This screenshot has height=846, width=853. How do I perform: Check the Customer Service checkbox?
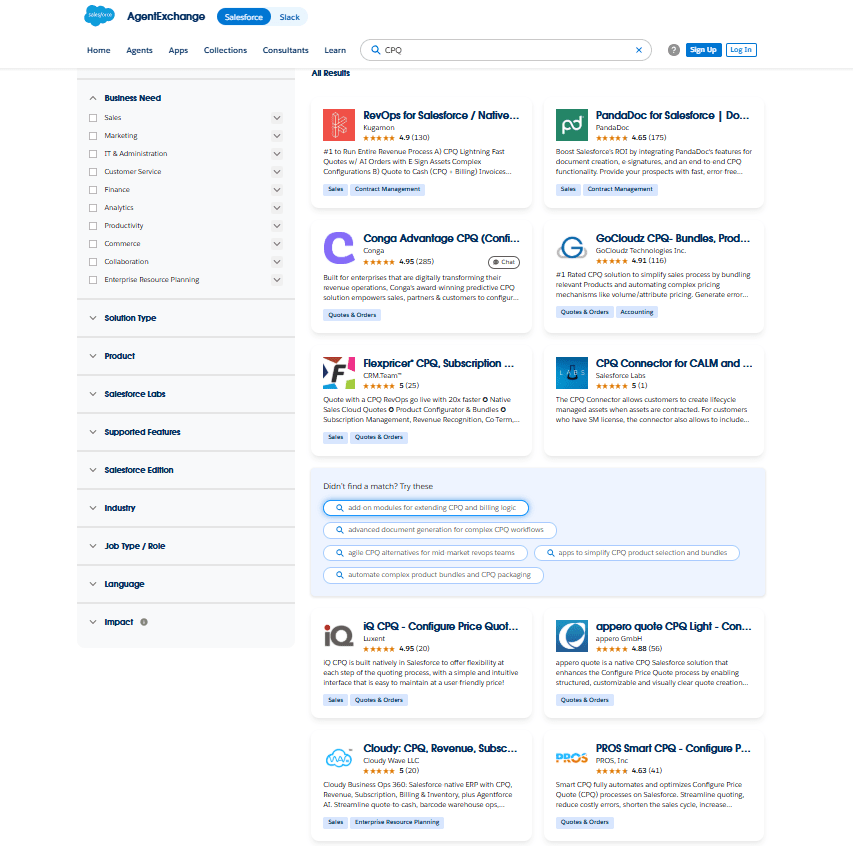click(x=93, y=171)
